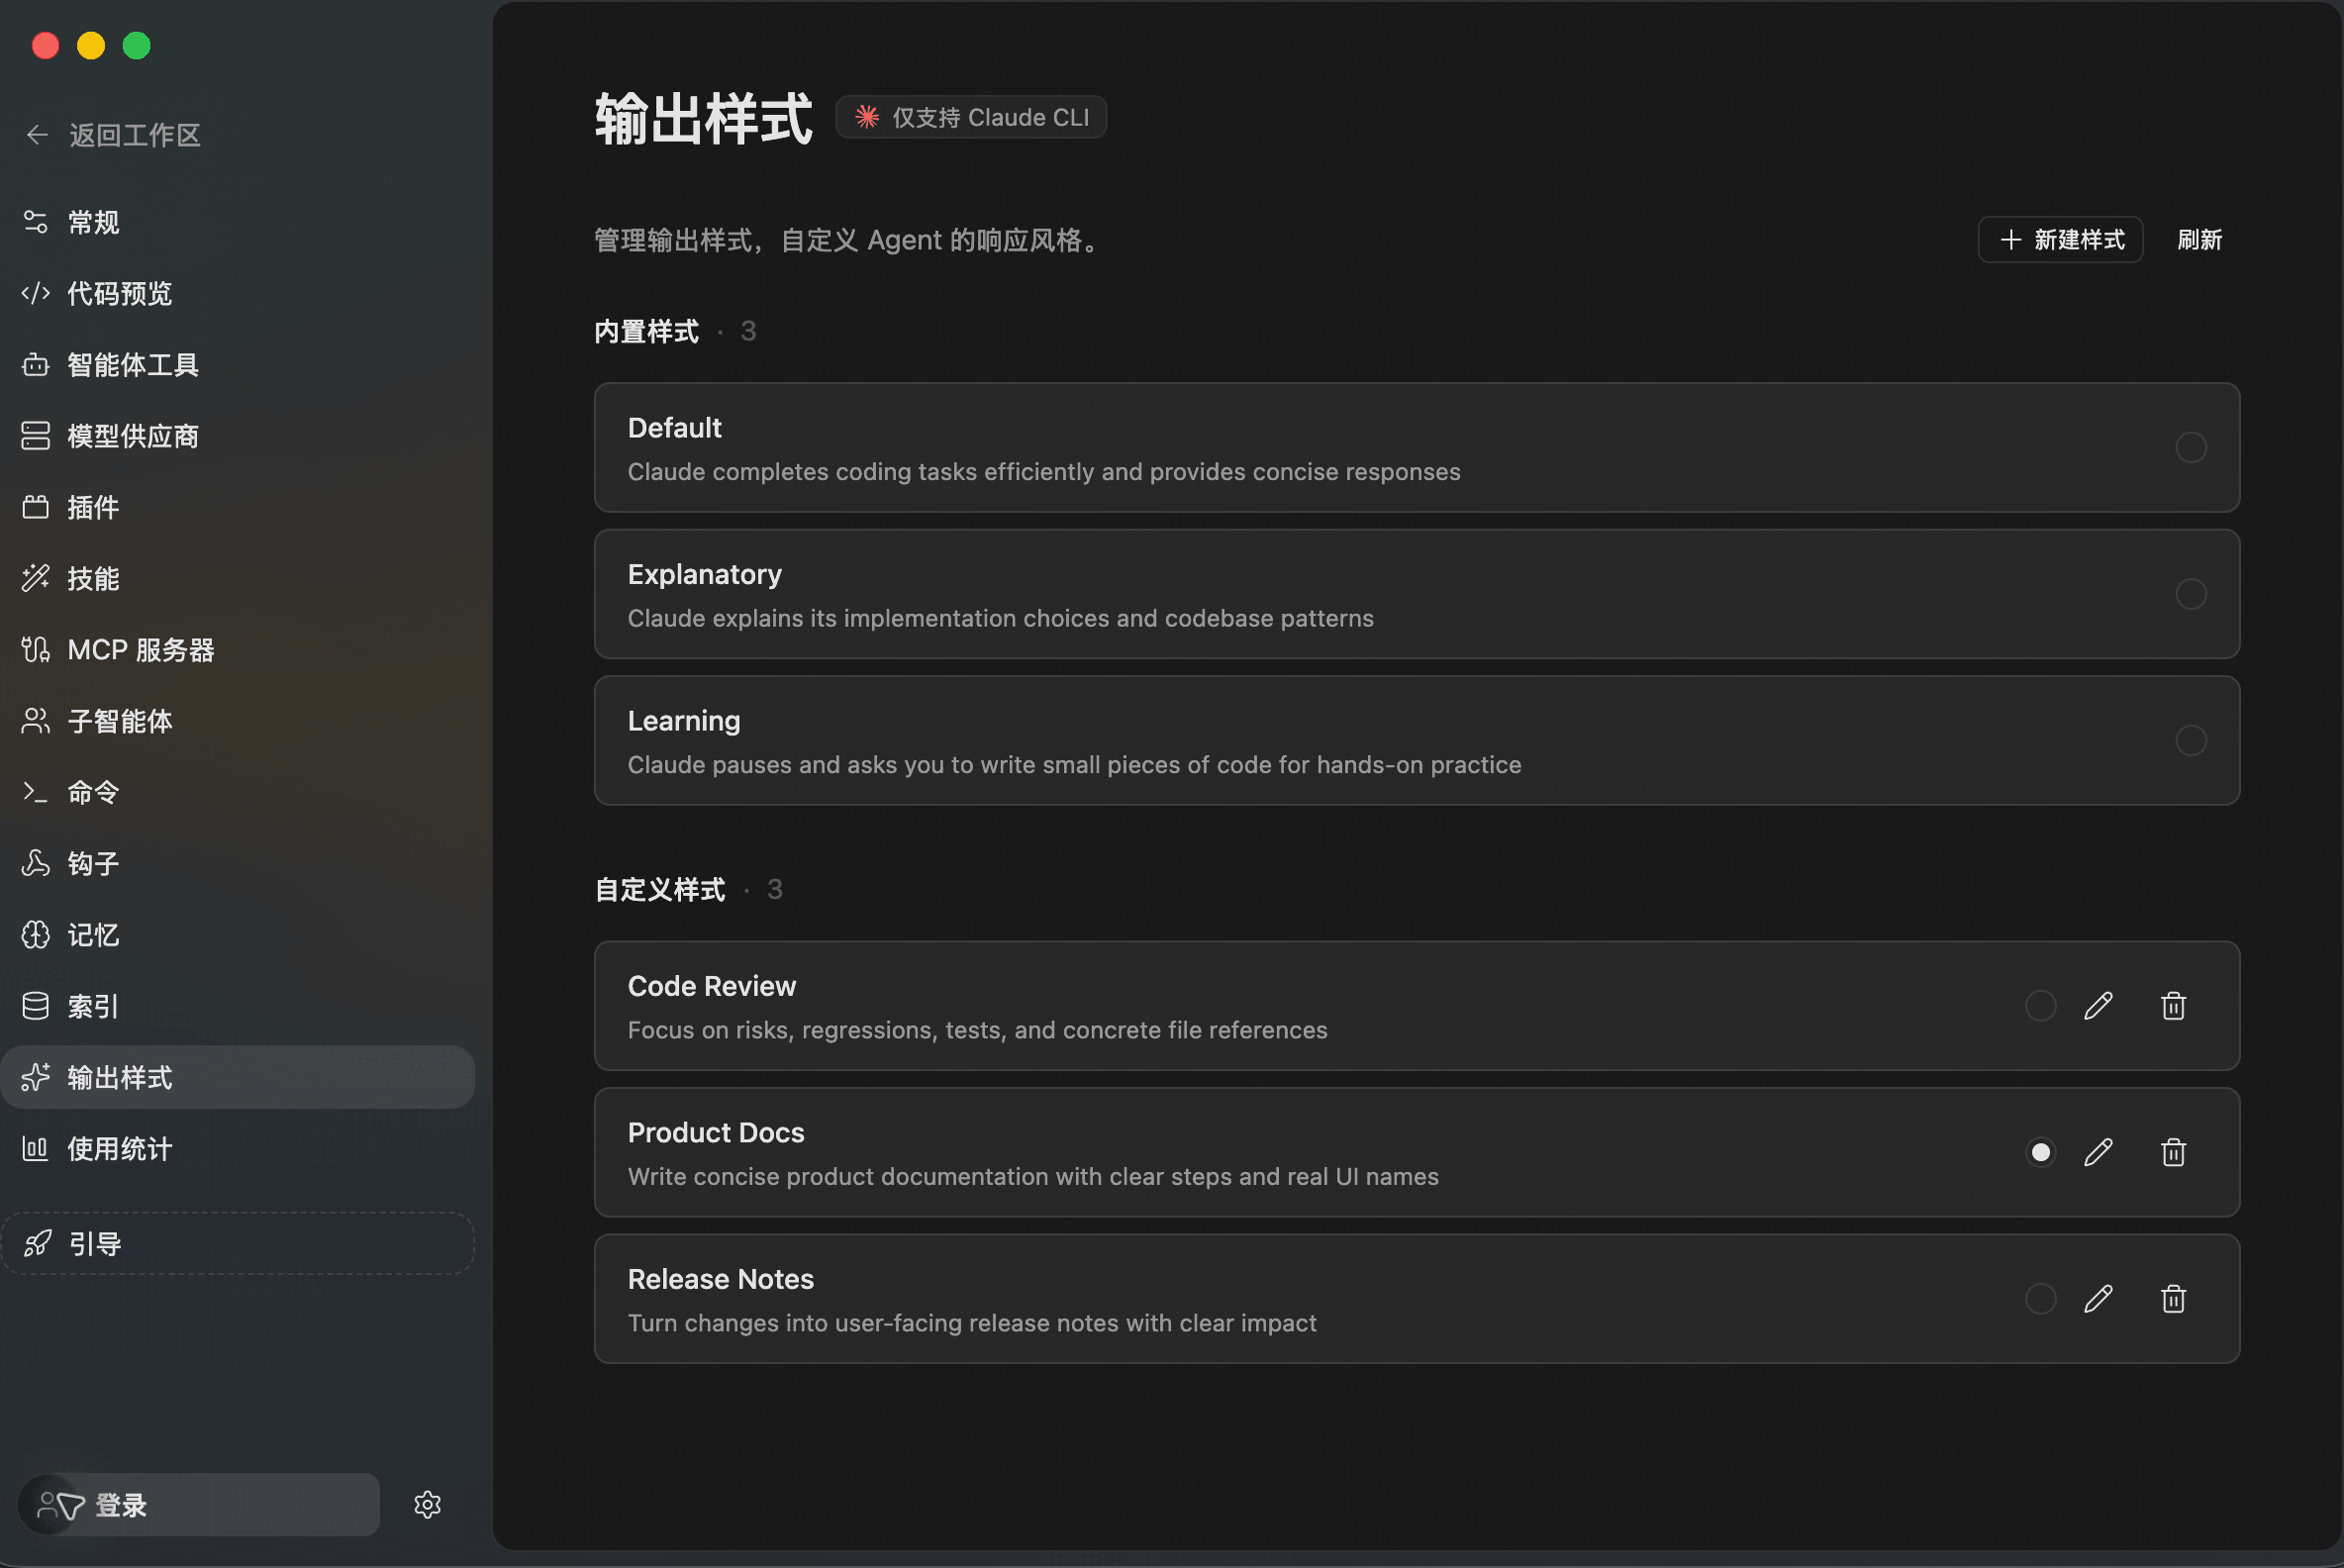Viewport: 2344px width, 1568px height.
Task: Click the 插件 plugin box icon
Action: [x=36, y=507]
